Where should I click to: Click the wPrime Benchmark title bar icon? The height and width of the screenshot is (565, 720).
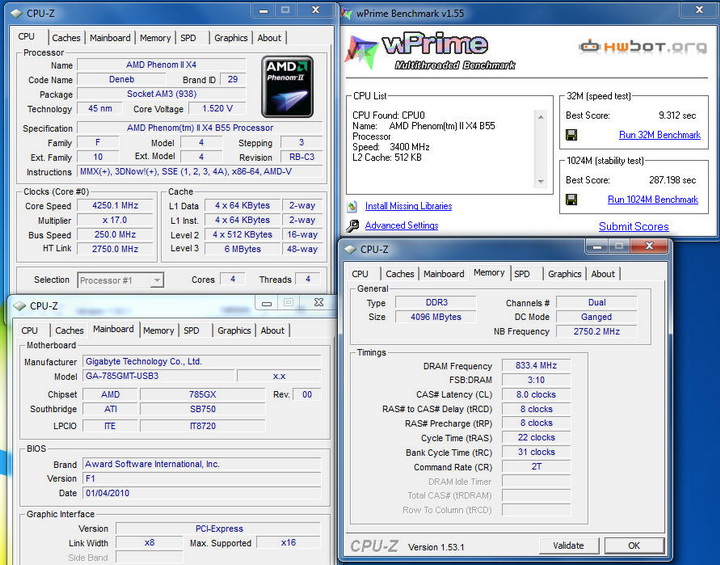pos(346,13)
